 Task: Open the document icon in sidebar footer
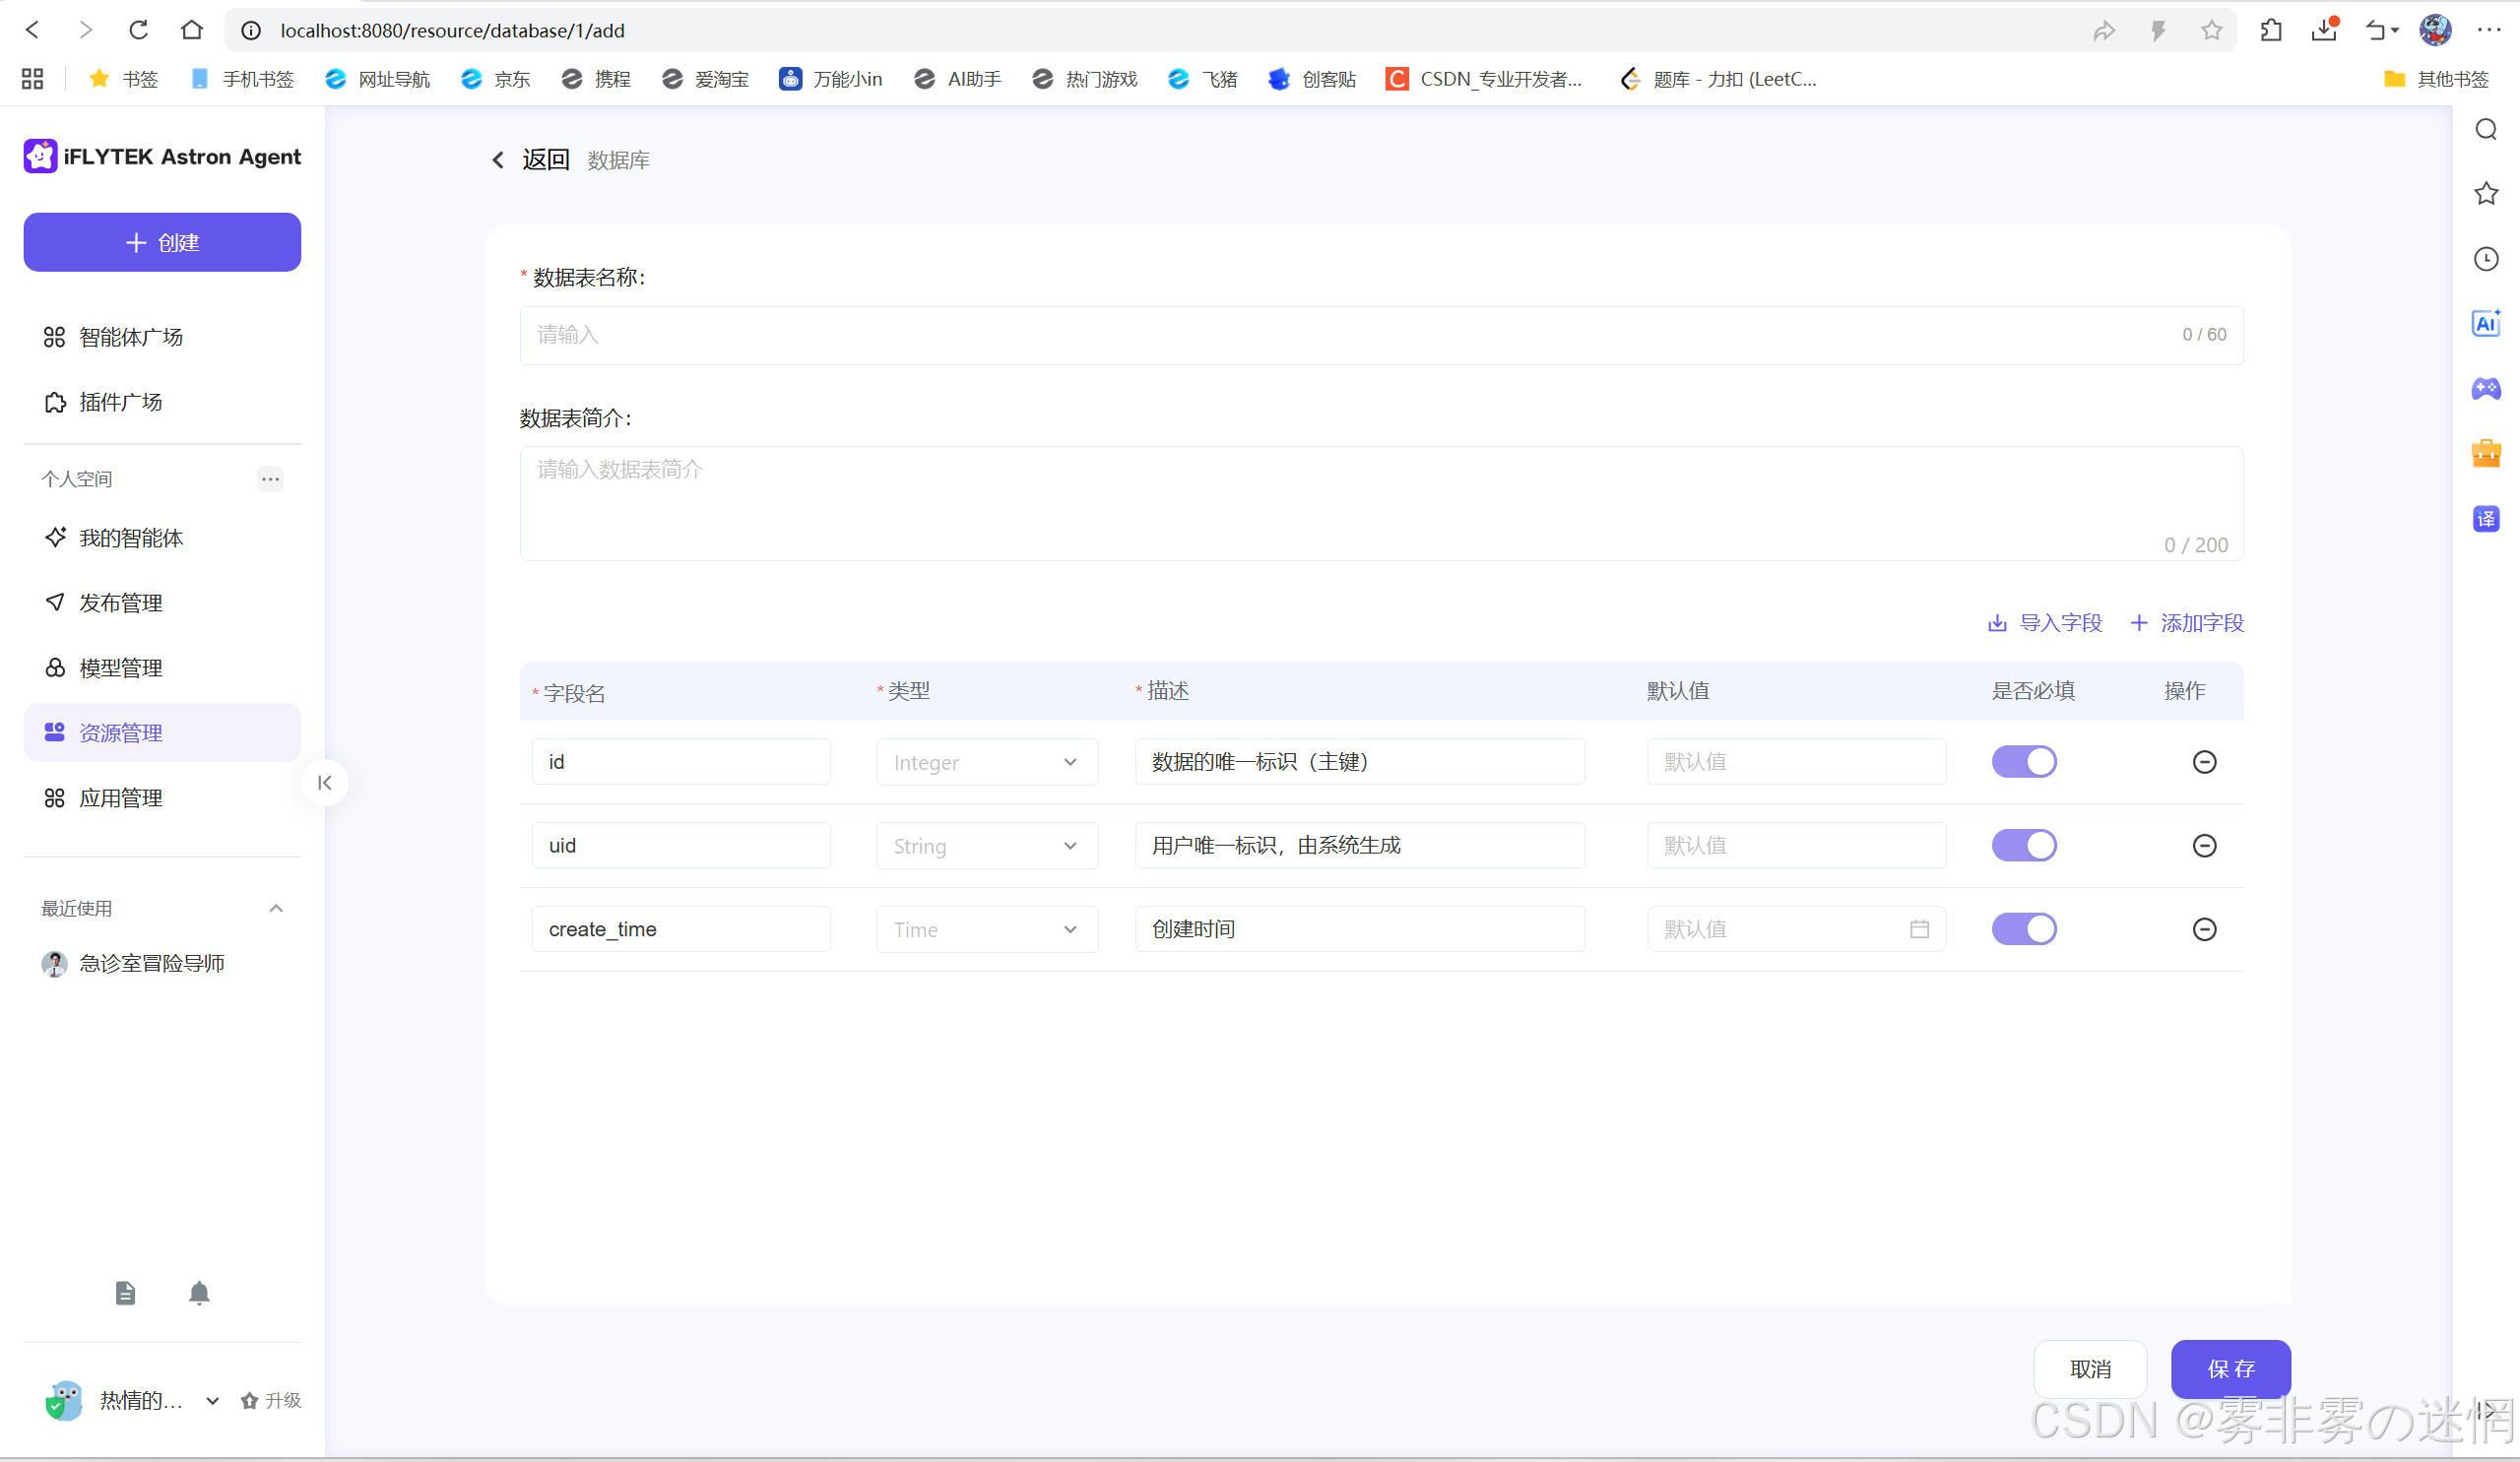coord(125,1293)
